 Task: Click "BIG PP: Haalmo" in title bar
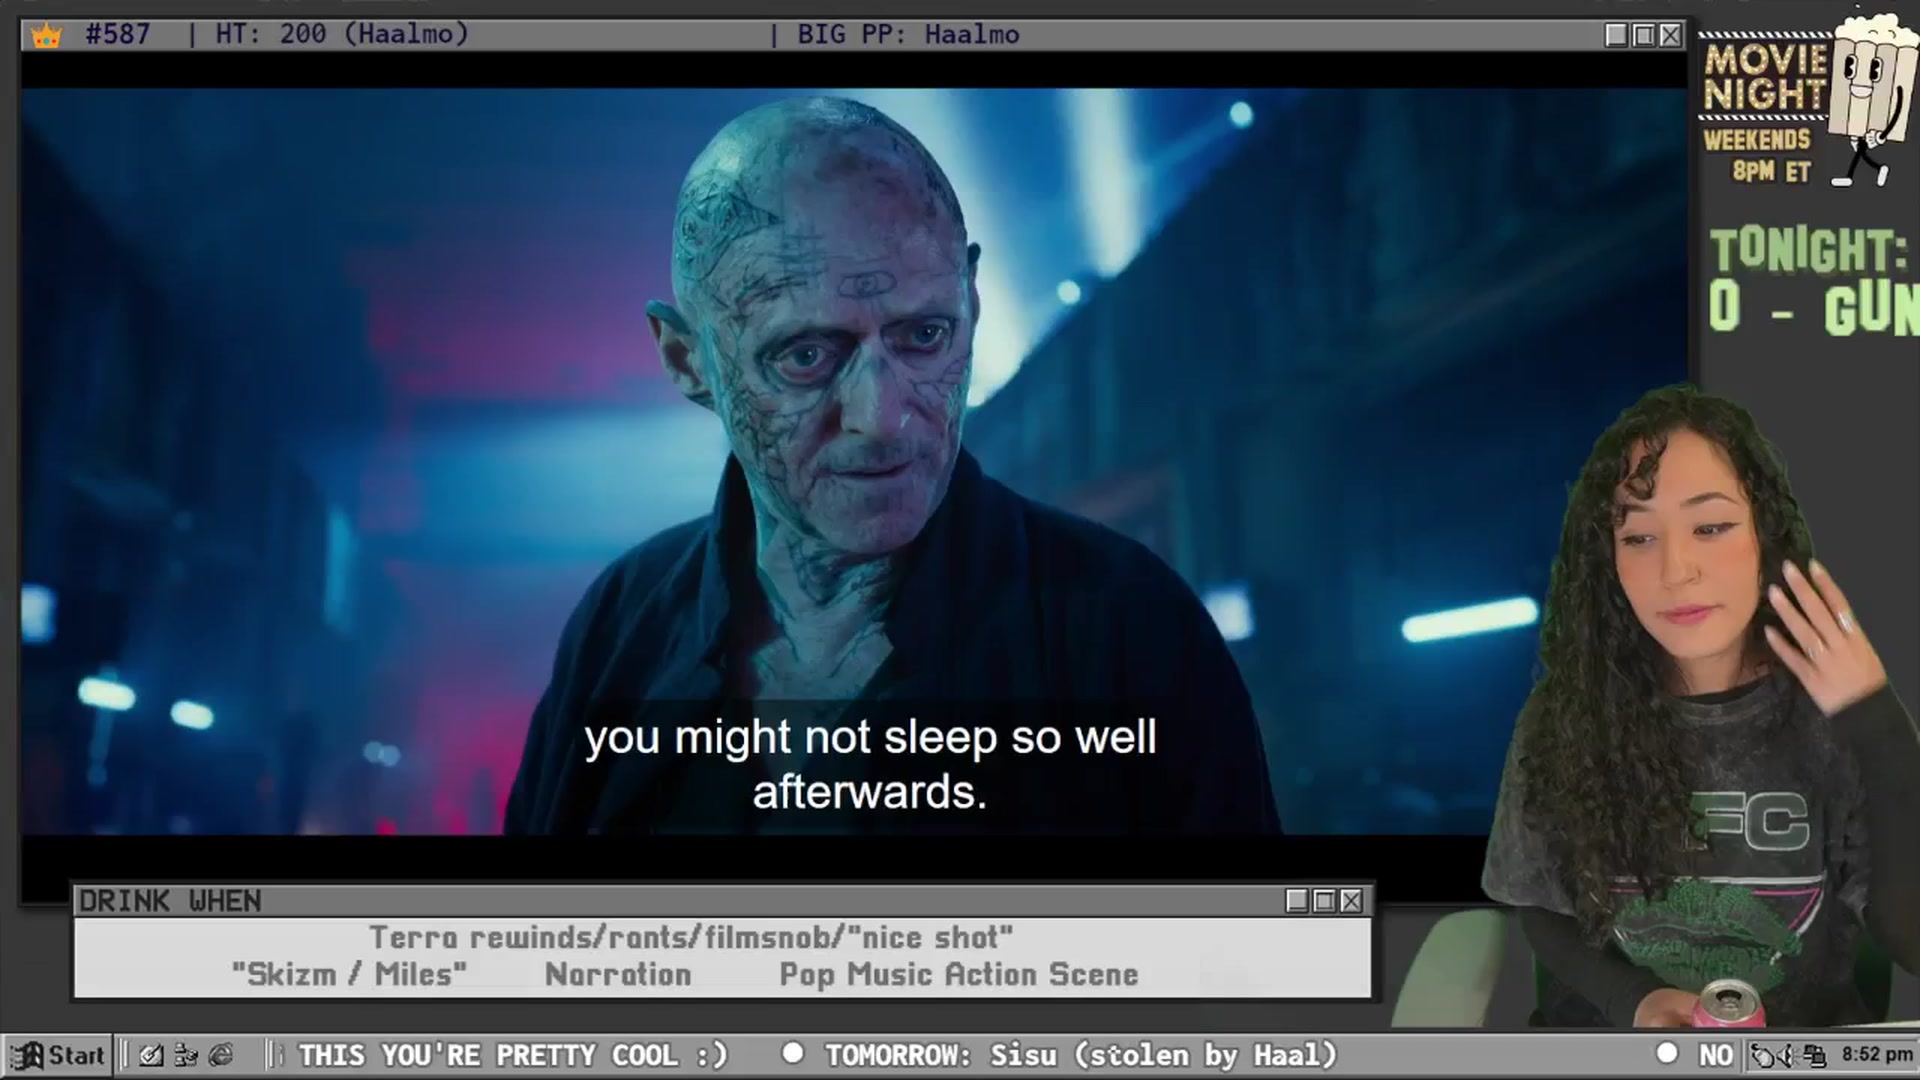[x=908, y=34]
